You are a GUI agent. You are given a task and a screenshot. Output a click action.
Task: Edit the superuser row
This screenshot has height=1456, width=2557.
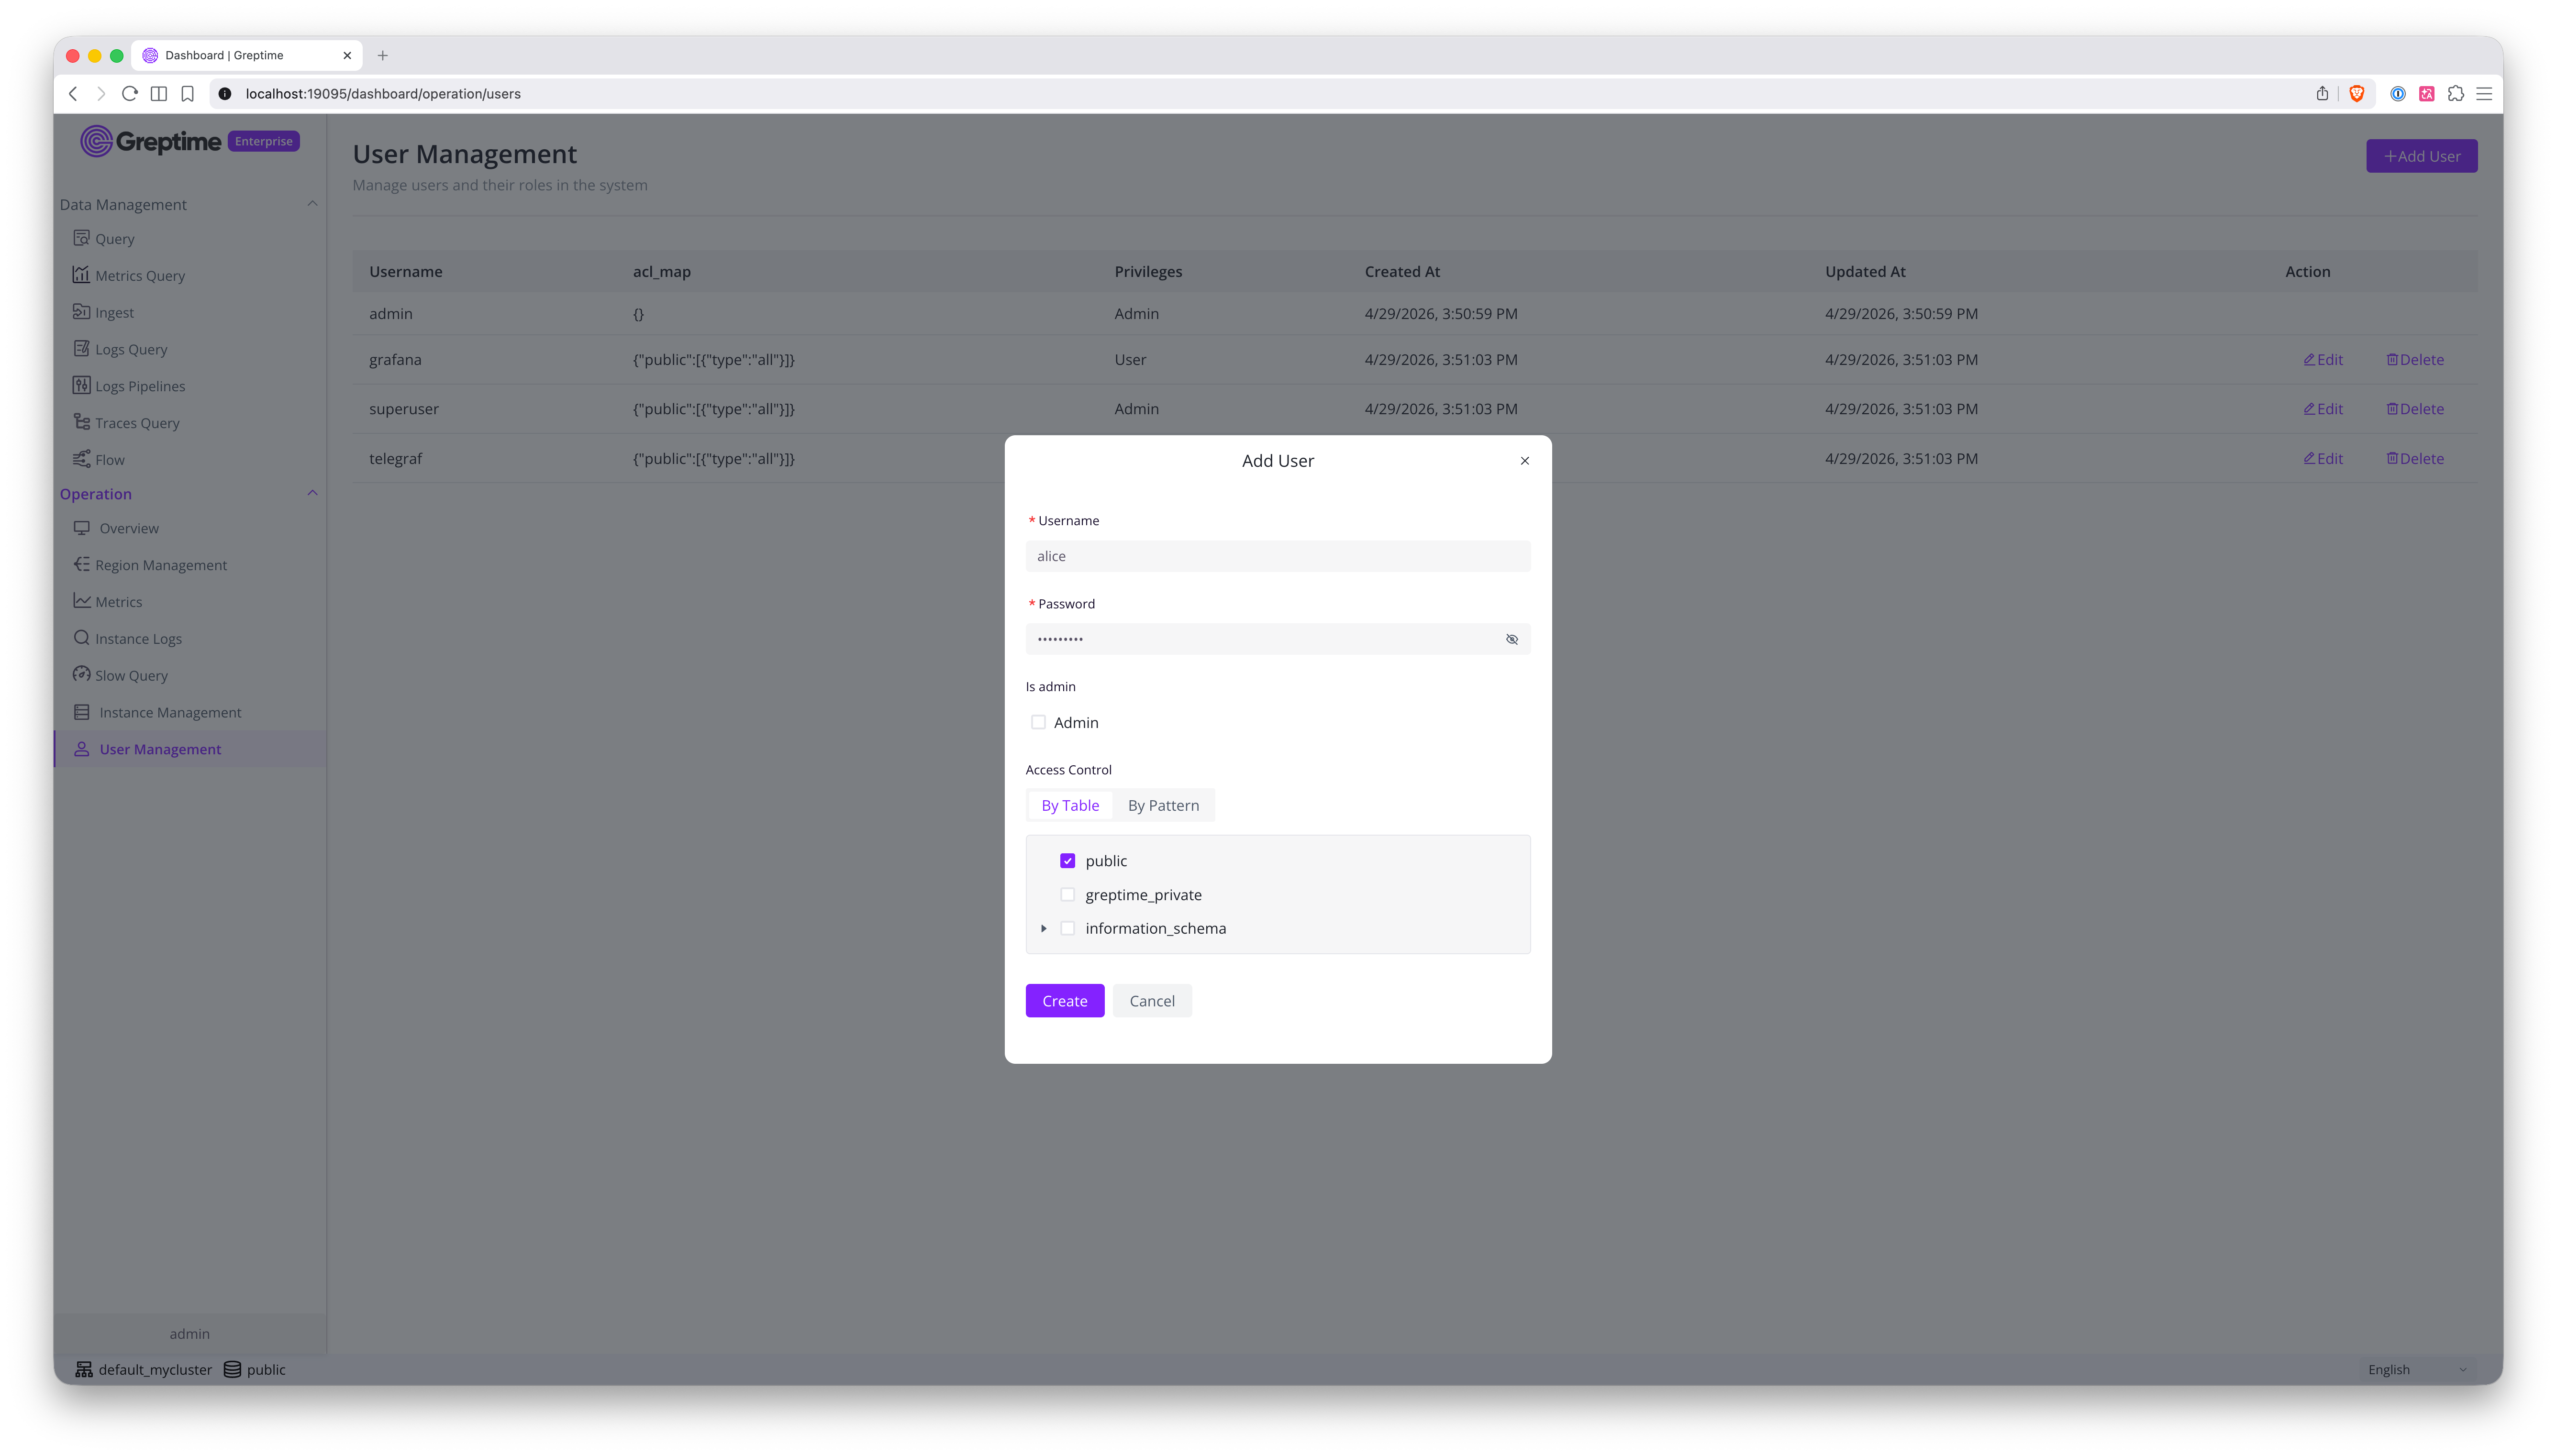[x=2322, y=409]
